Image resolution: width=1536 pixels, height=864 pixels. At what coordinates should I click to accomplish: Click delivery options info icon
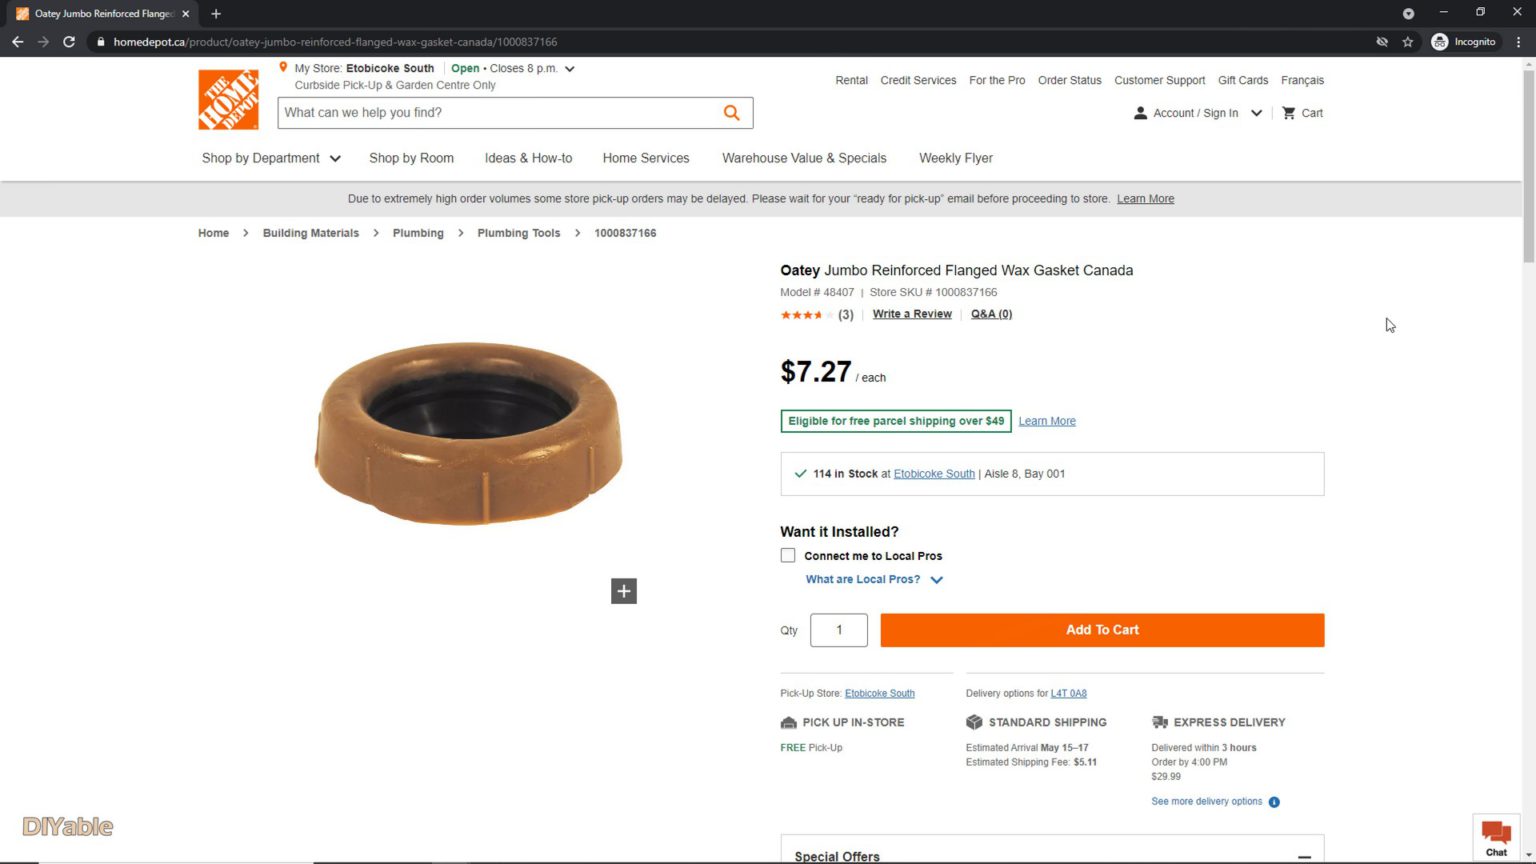[x=1274, y=802]
